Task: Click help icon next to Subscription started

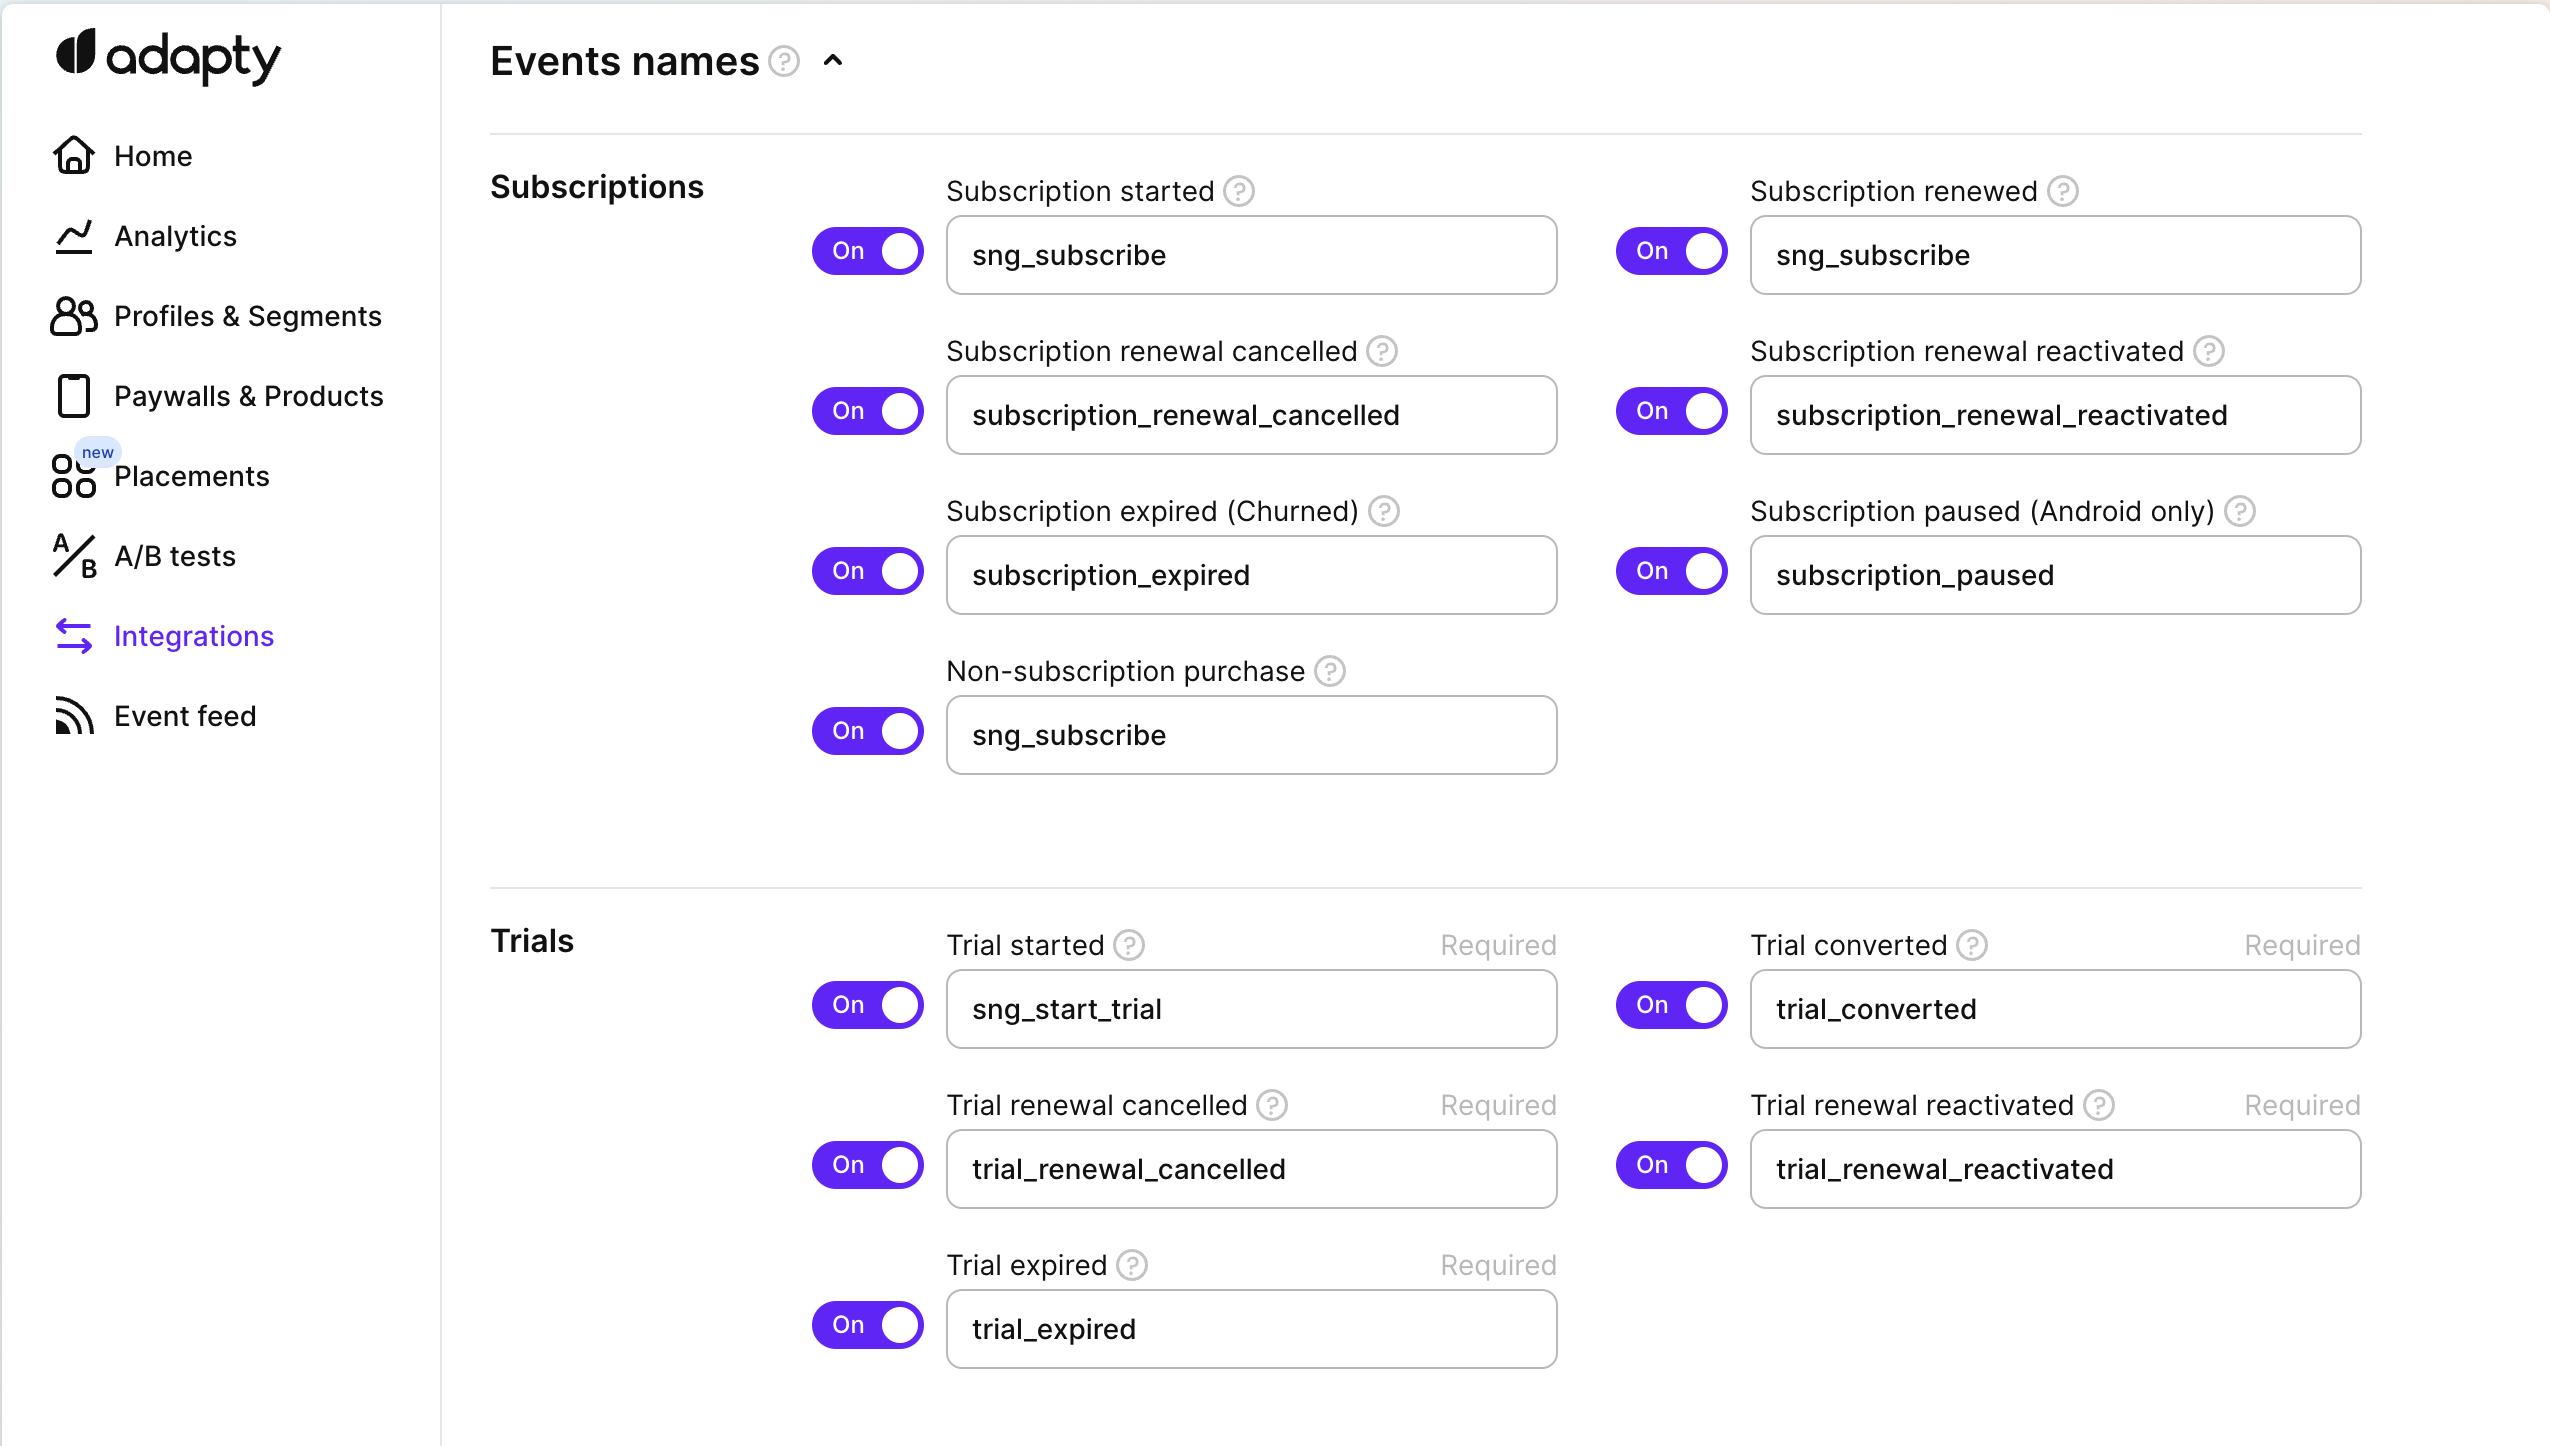Action: (1239, 191)
